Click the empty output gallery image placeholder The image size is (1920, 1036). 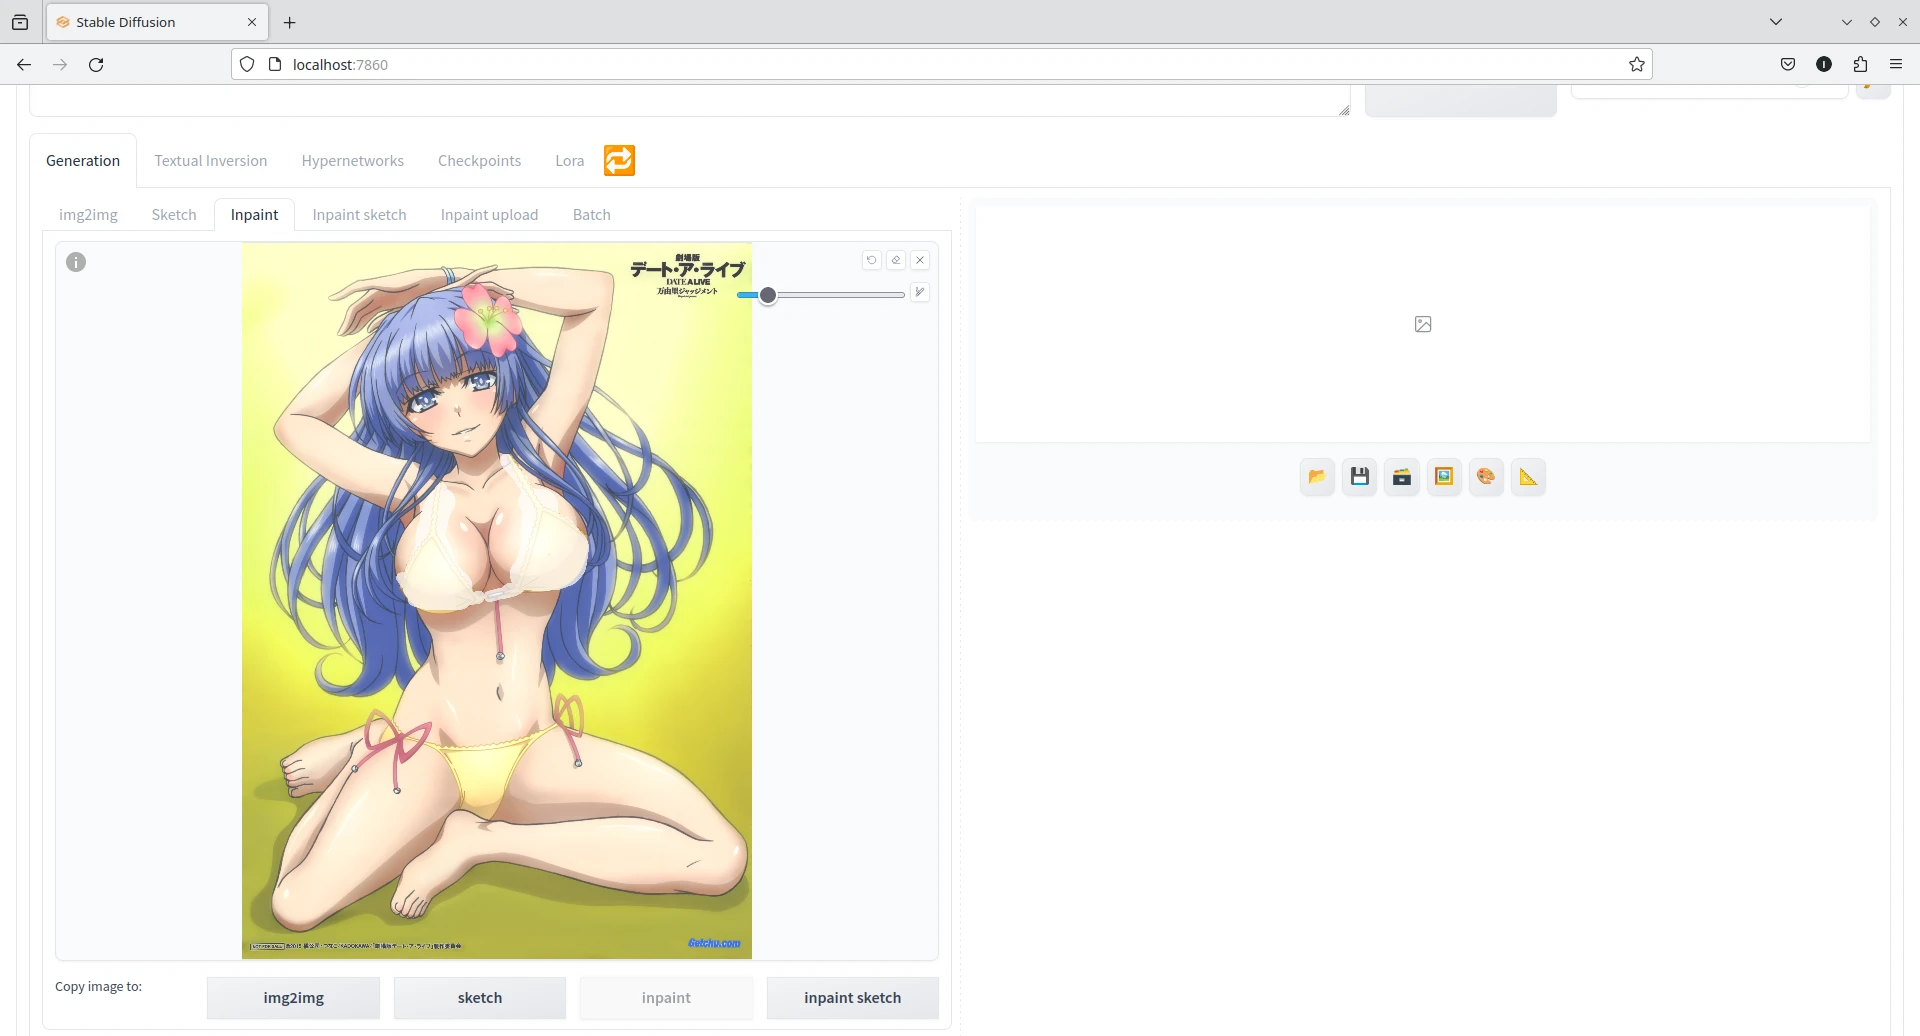(x=1423, y=324)
